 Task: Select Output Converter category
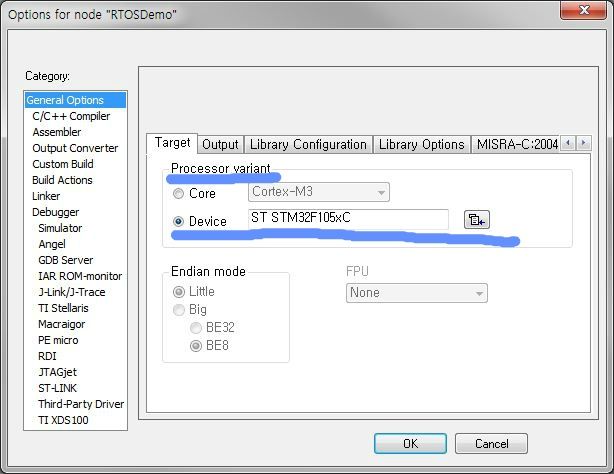tap(75, 148)
